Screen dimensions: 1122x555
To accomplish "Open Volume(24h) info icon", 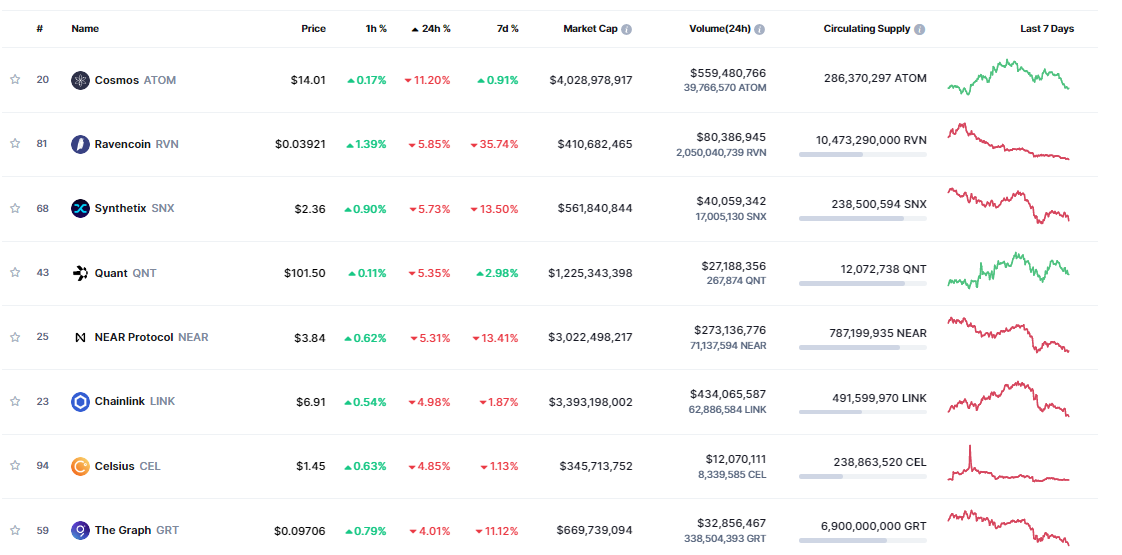I will click(759, 29).
